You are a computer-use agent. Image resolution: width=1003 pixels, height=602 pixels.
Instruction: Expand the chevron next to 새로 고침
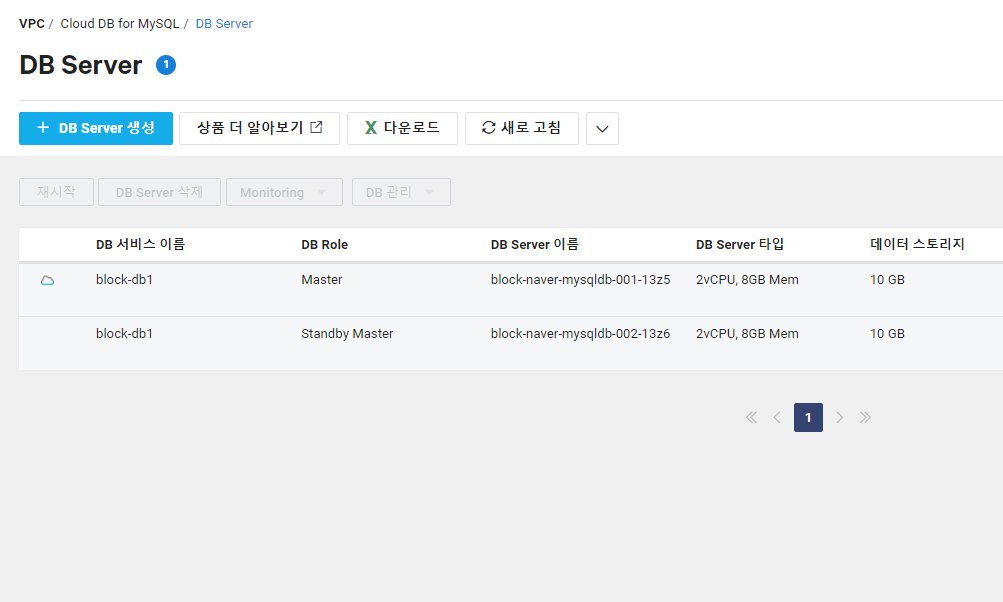pyautogui.click(x=602, y=127)
